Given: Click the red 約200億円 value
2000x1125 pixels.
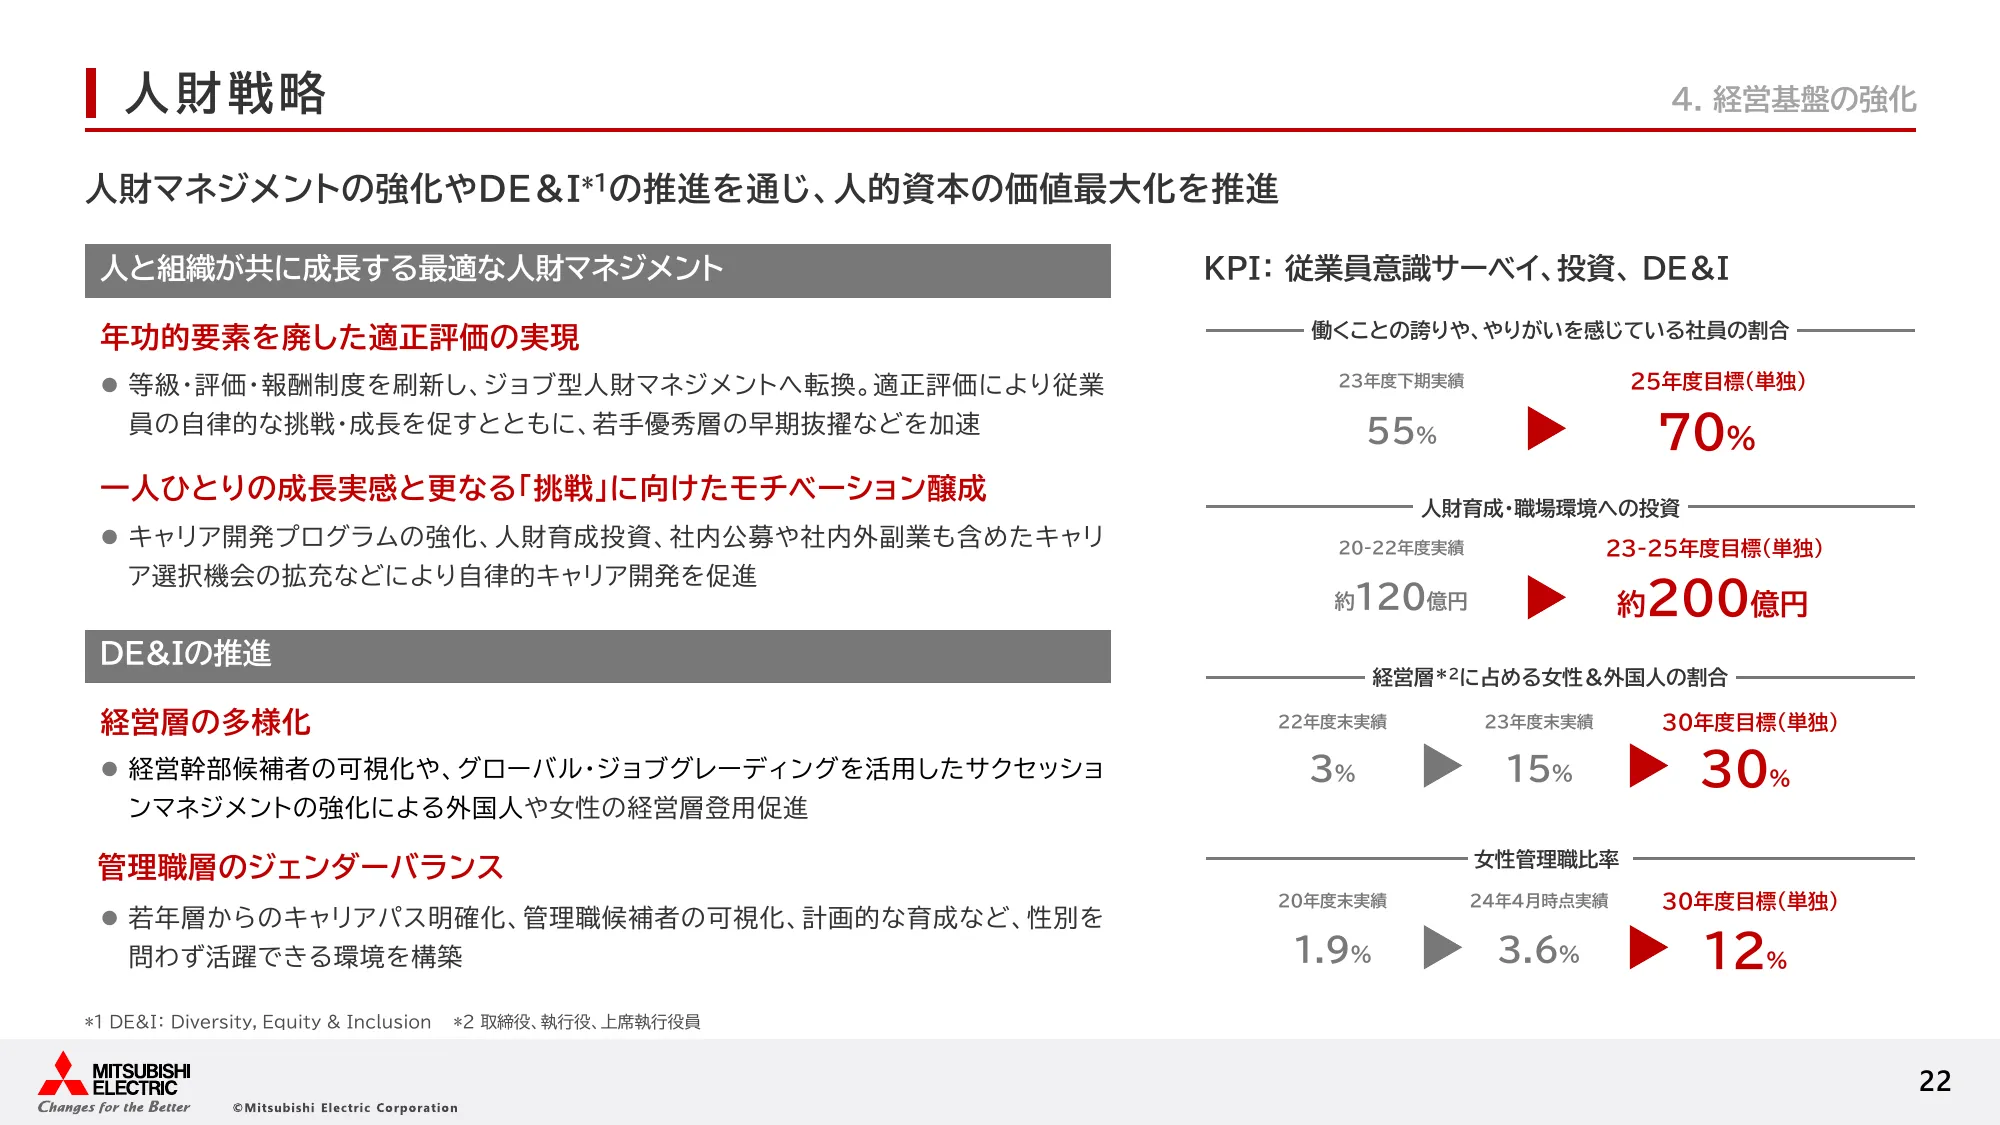Looking at the screenshot, I should pyautogui.click(x=1712, y=599).
